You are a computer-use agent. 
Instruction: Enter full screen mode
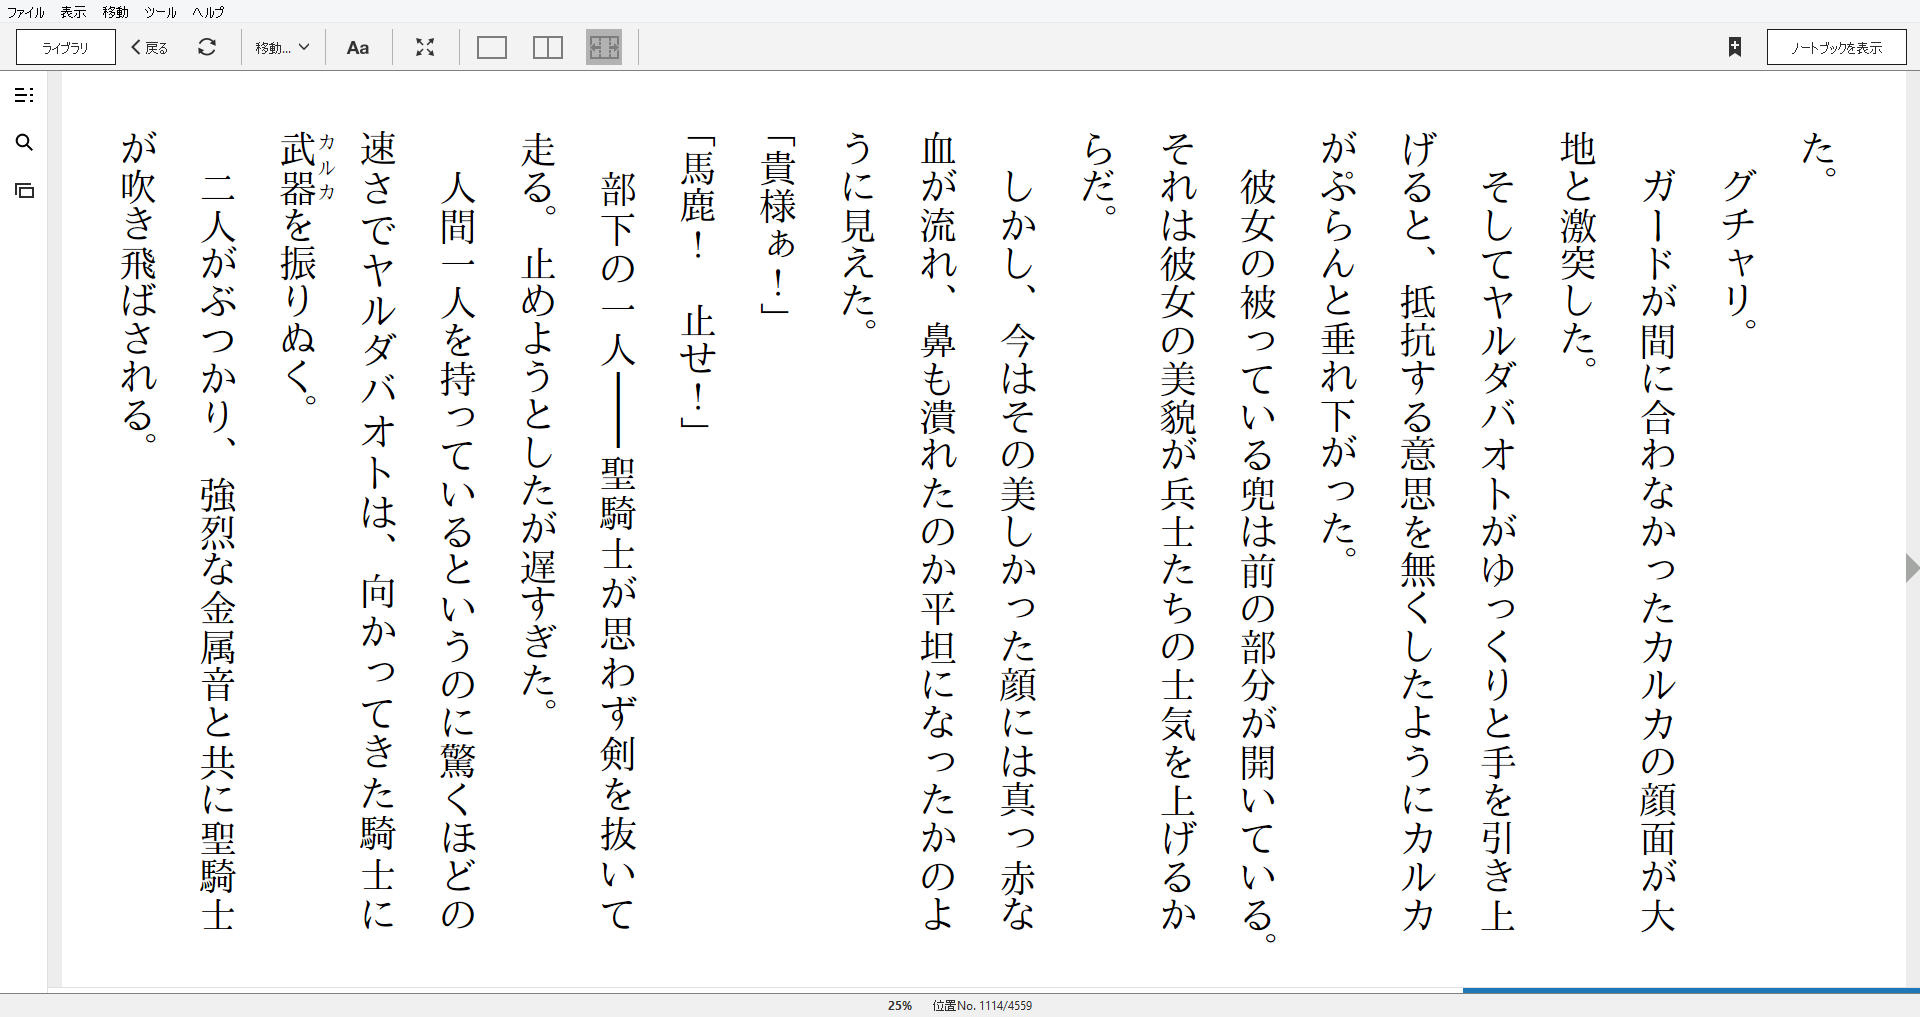425,47
